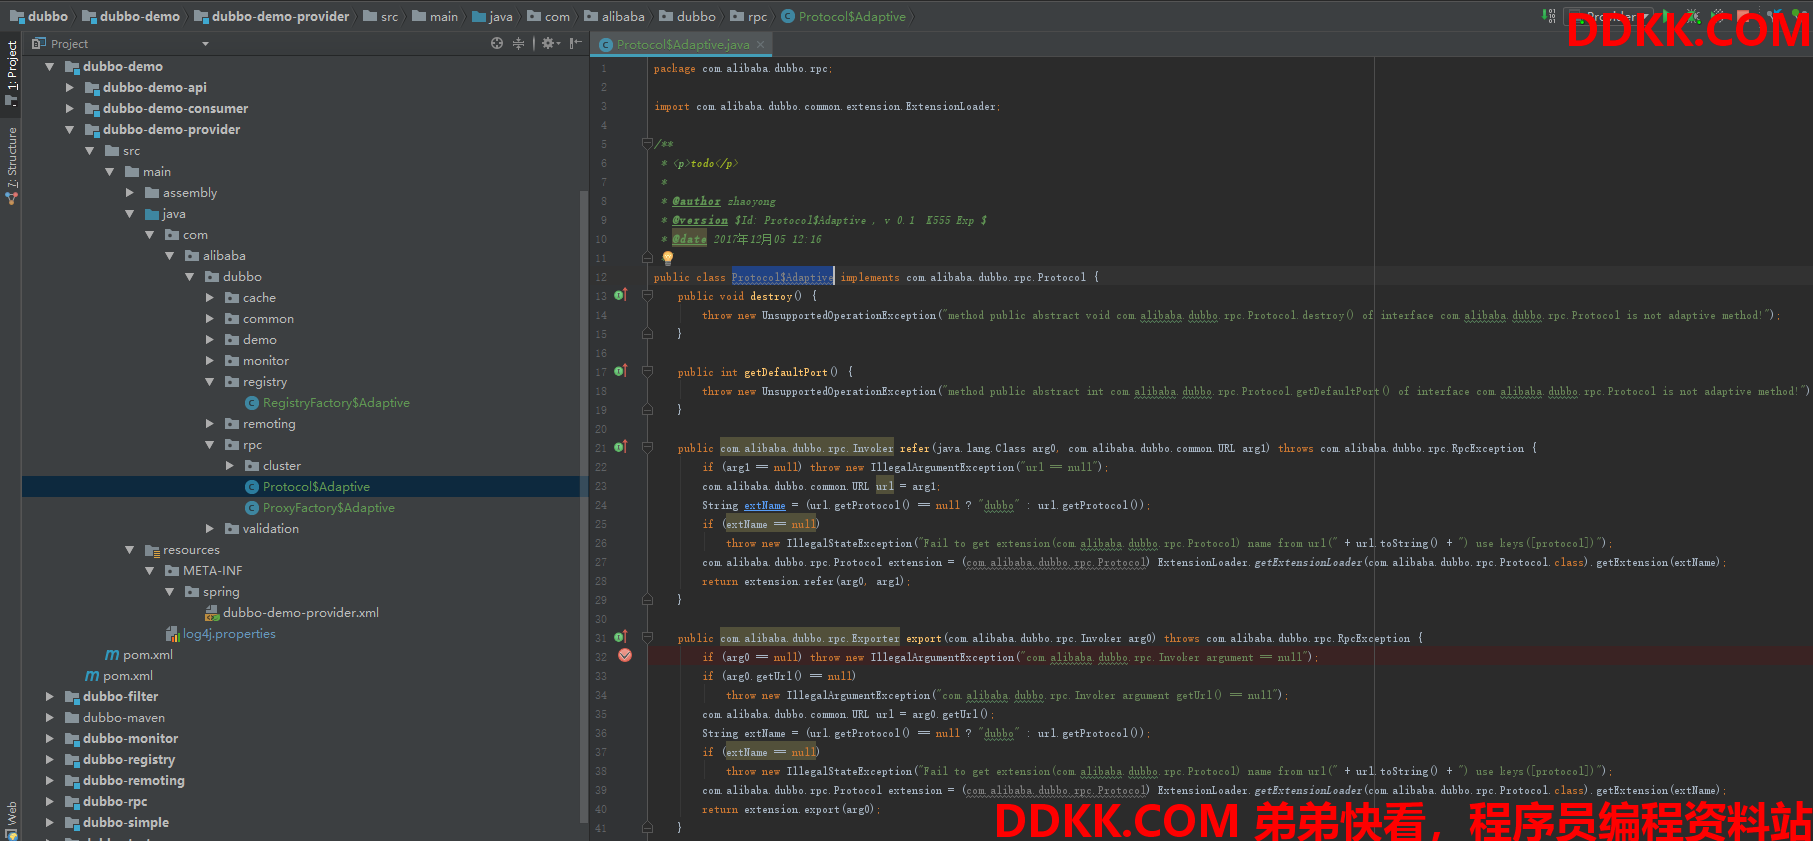
Task: Expand the cluster package arrow
Action: (x=229, y=465)
